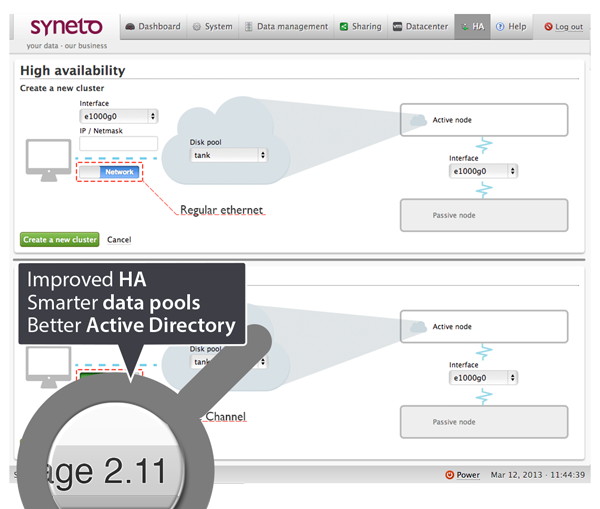The height and width of the screenshot is (509, 600).
Task: Click Create a new cluster button
Action: click(60, 240)
